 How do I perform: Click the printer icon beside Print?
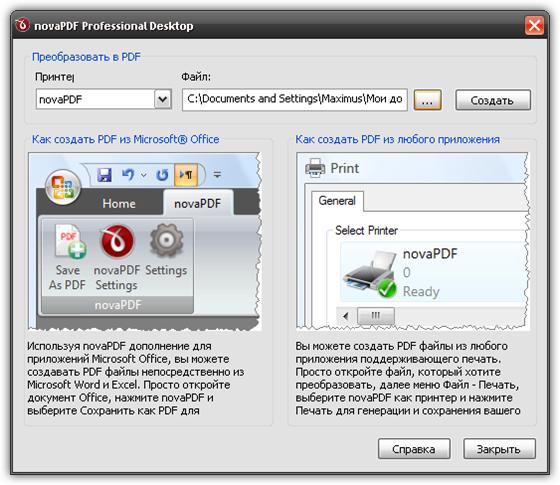coord(315,168)
